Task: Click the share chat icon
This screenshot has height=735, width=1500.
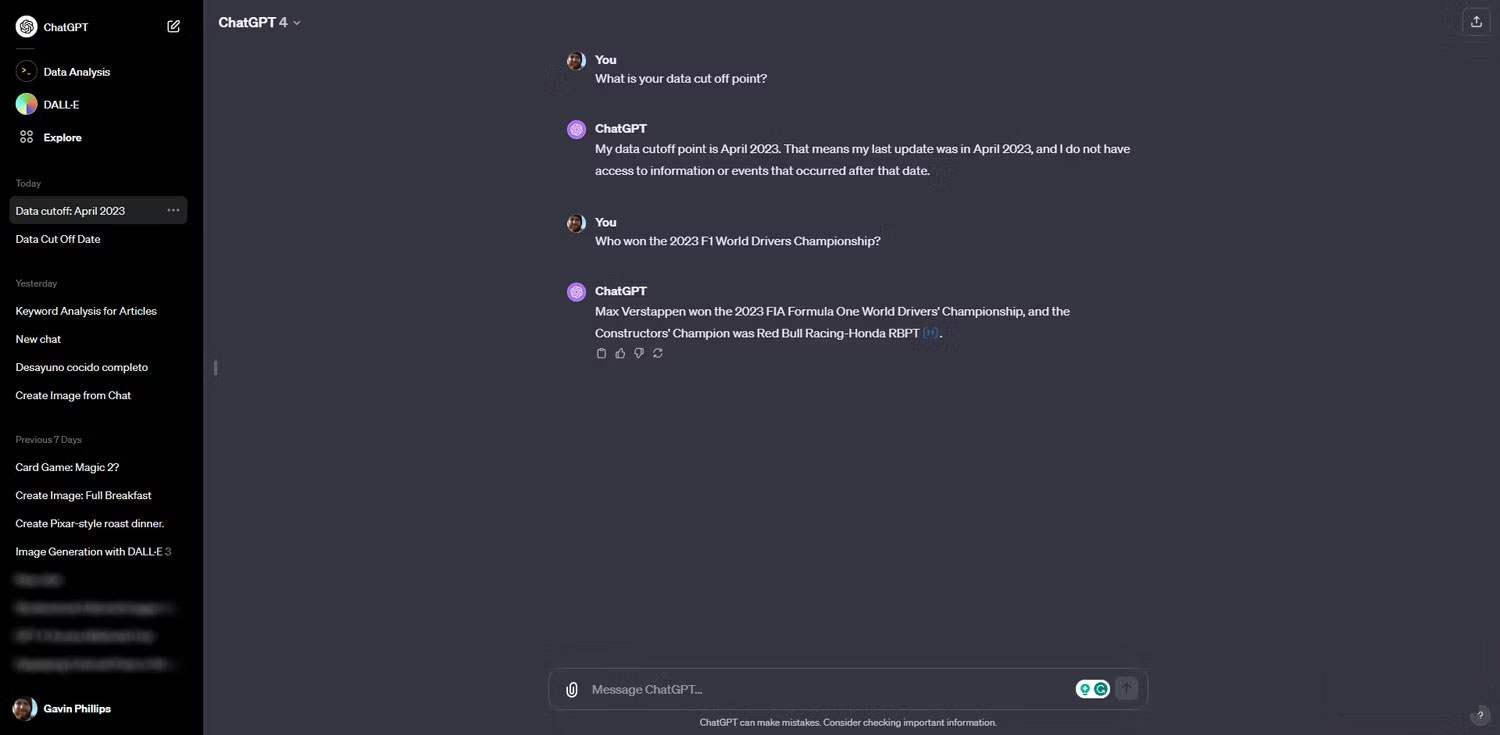Action: [1476, 21]
